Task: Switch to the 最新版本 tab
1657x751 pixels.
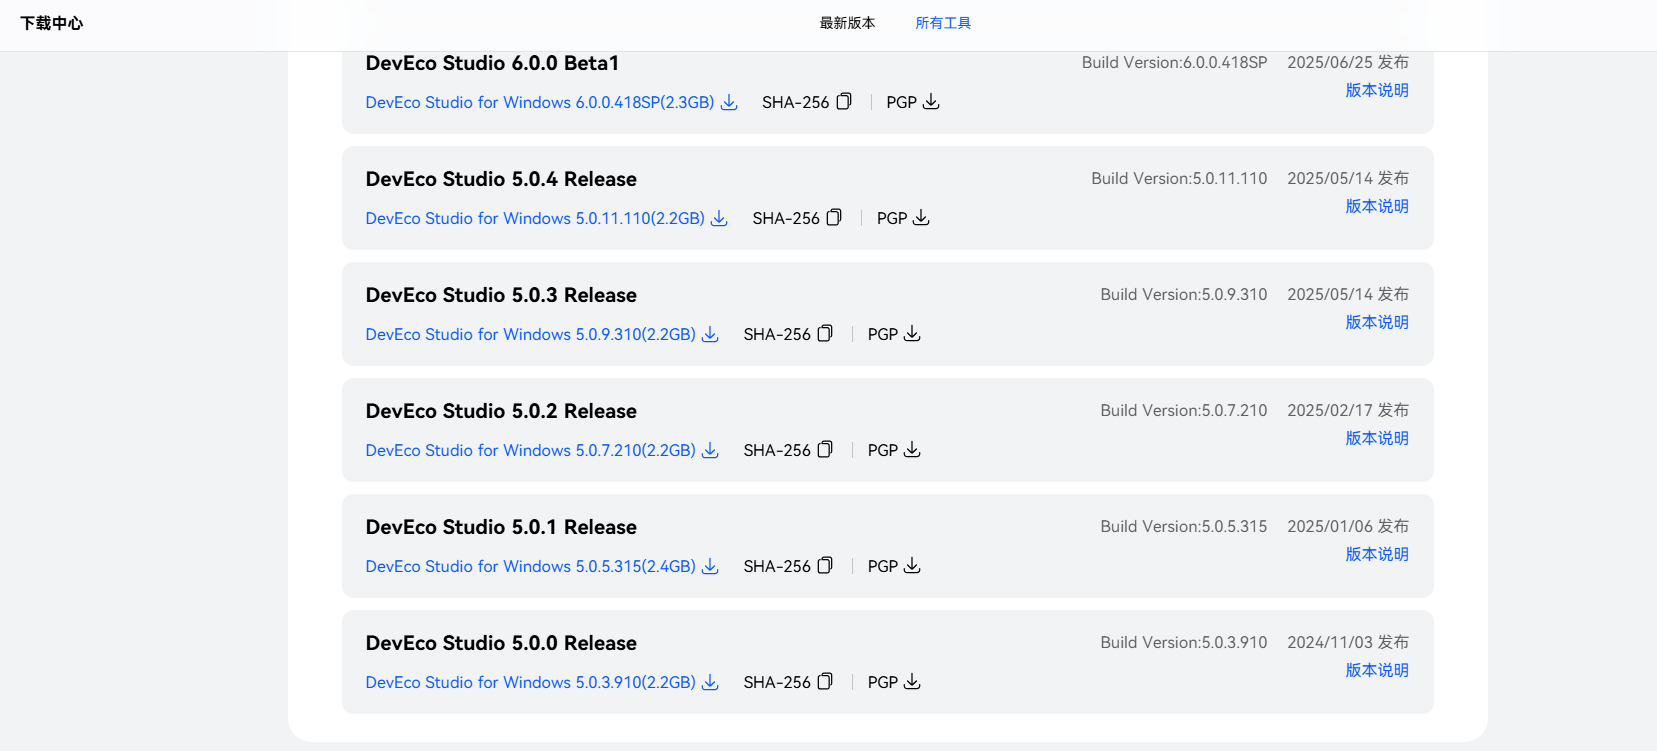Action: pos(847,23)
